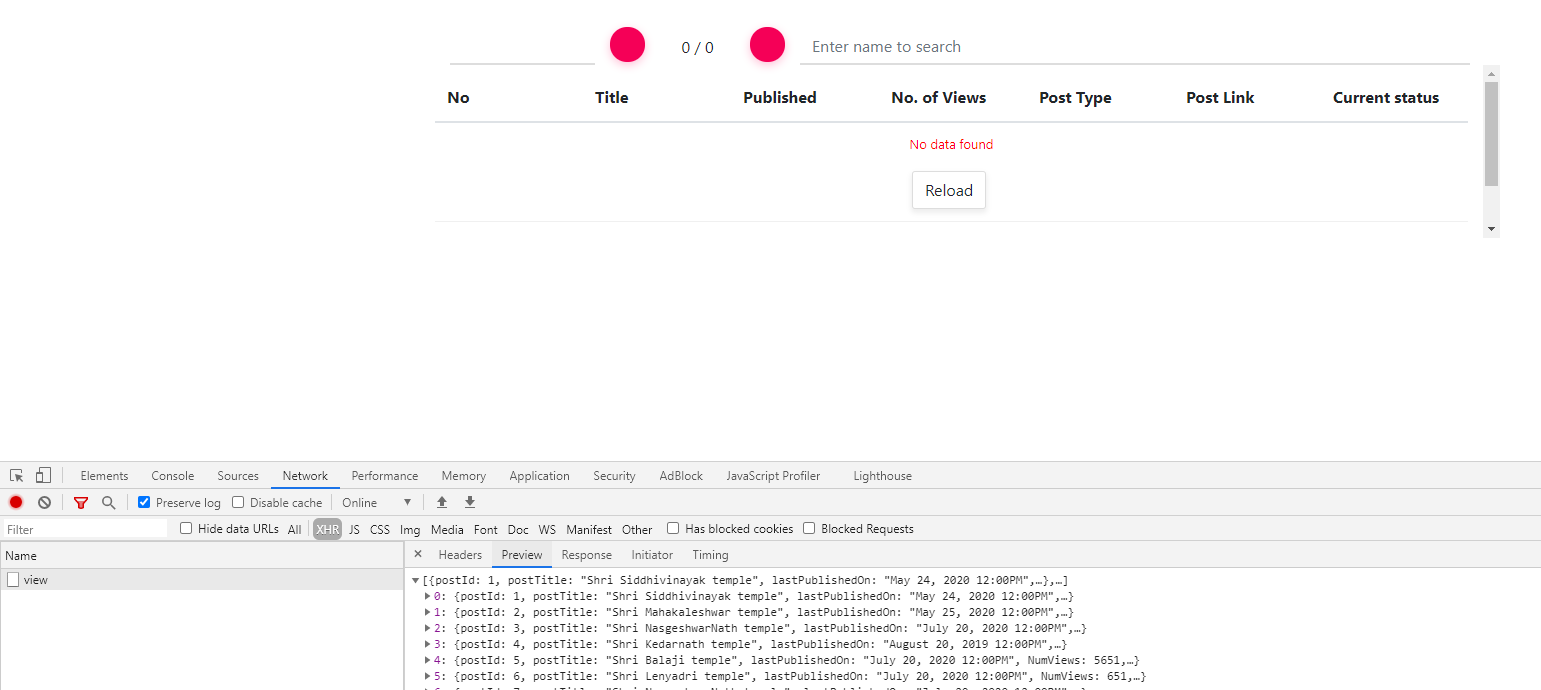Select the inspect element cursor tool
Viewport: 1541px width, 690px height.
pyautogui.click(x=15, y=475)
